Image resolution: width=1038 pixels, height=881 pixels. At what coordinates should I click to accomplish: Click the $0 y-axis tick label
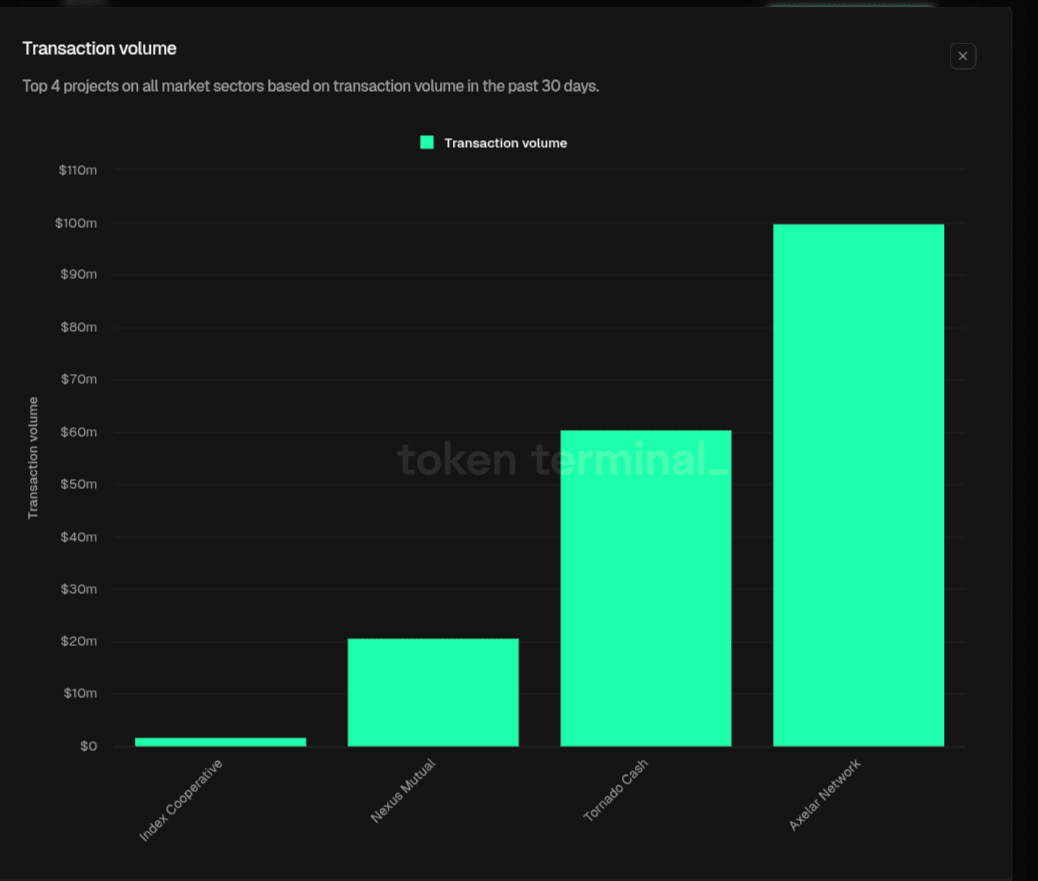(88, 746)
